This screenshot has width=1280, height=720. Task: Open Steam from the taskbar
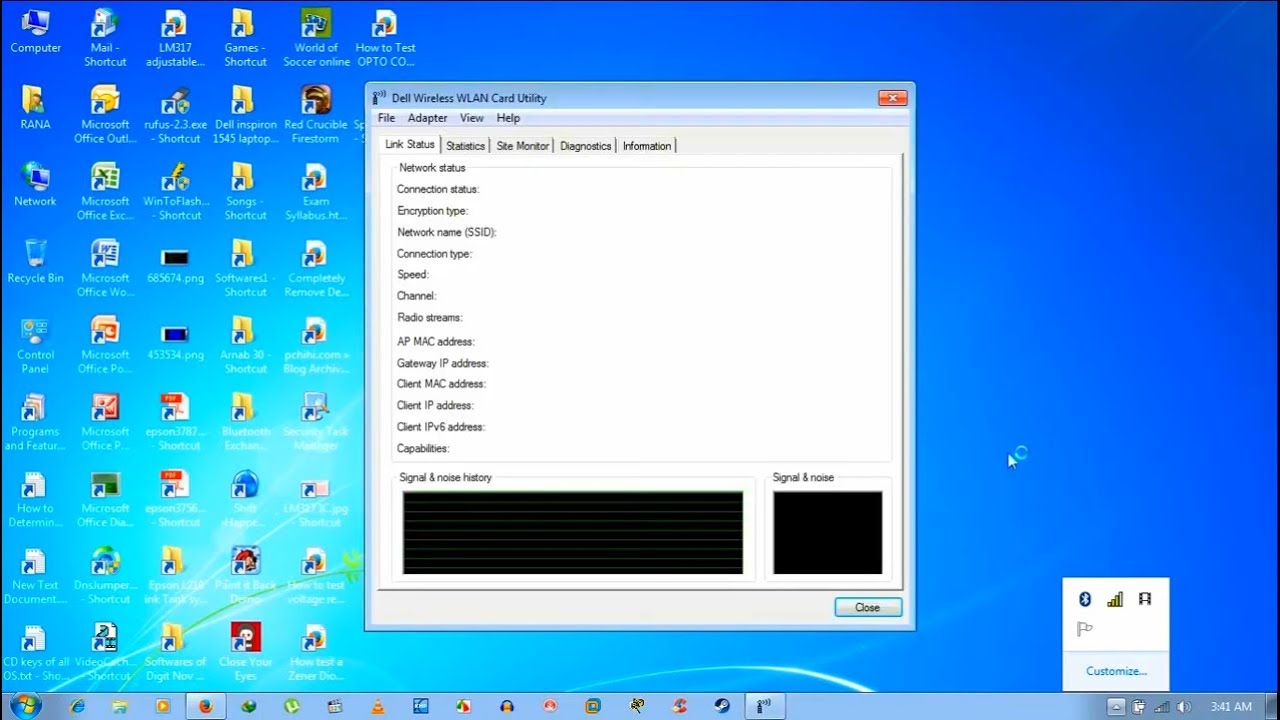722,706
